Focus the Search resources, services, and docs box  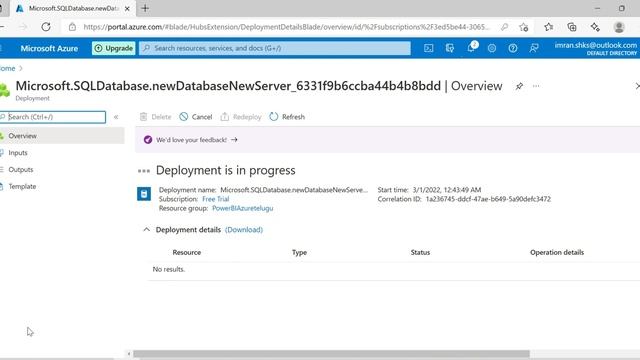click(275, 48)
